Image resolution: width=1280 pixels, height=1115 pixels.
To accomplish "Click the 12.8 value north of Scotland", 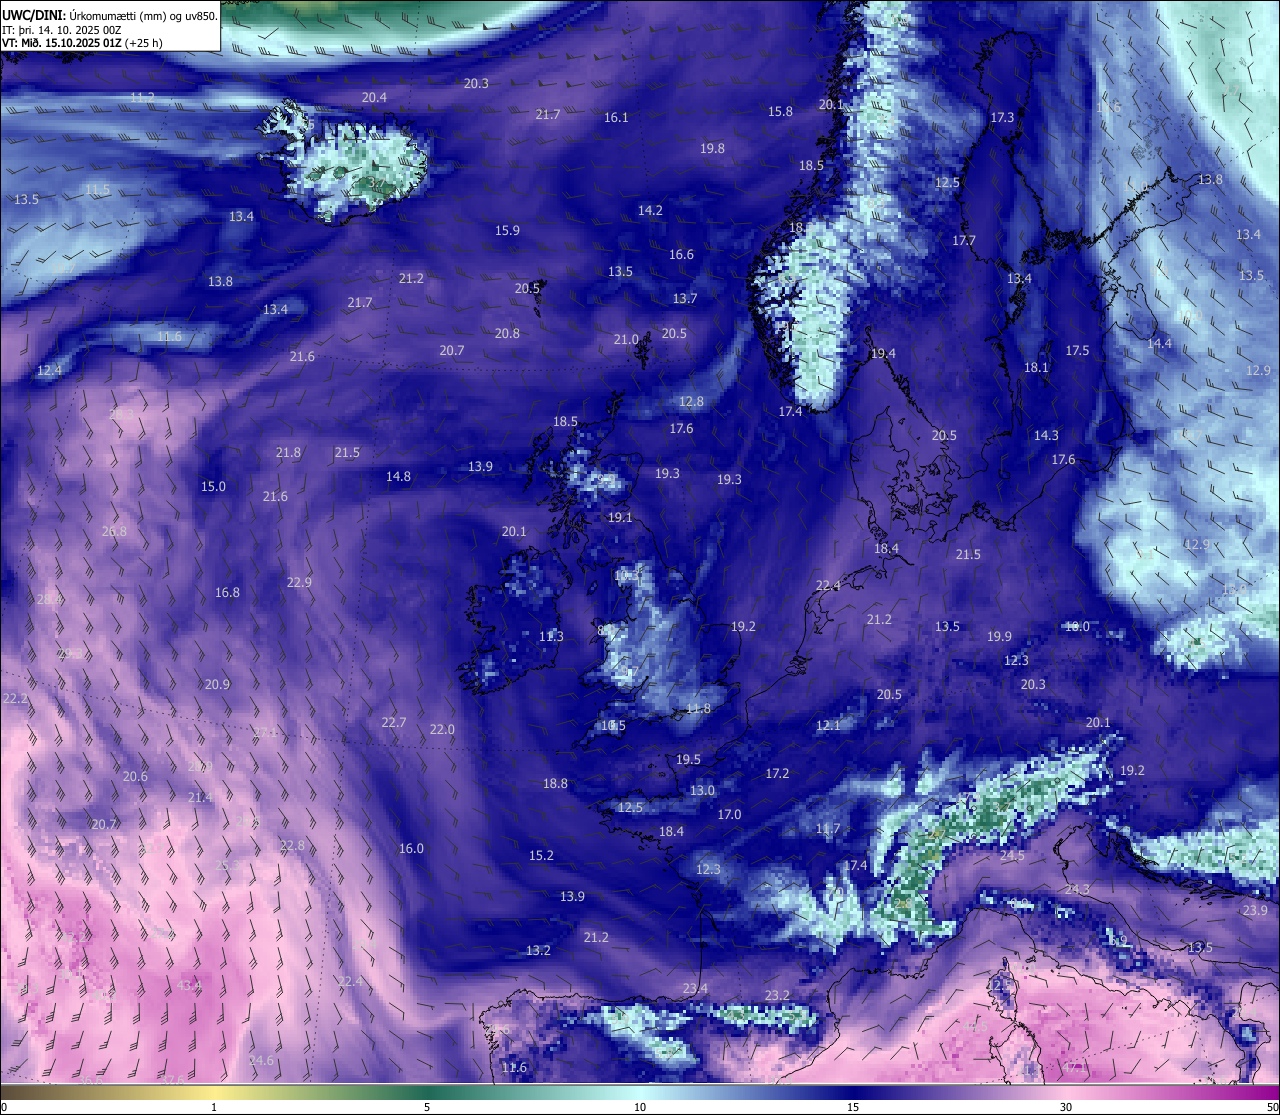I will pos(691,402).
